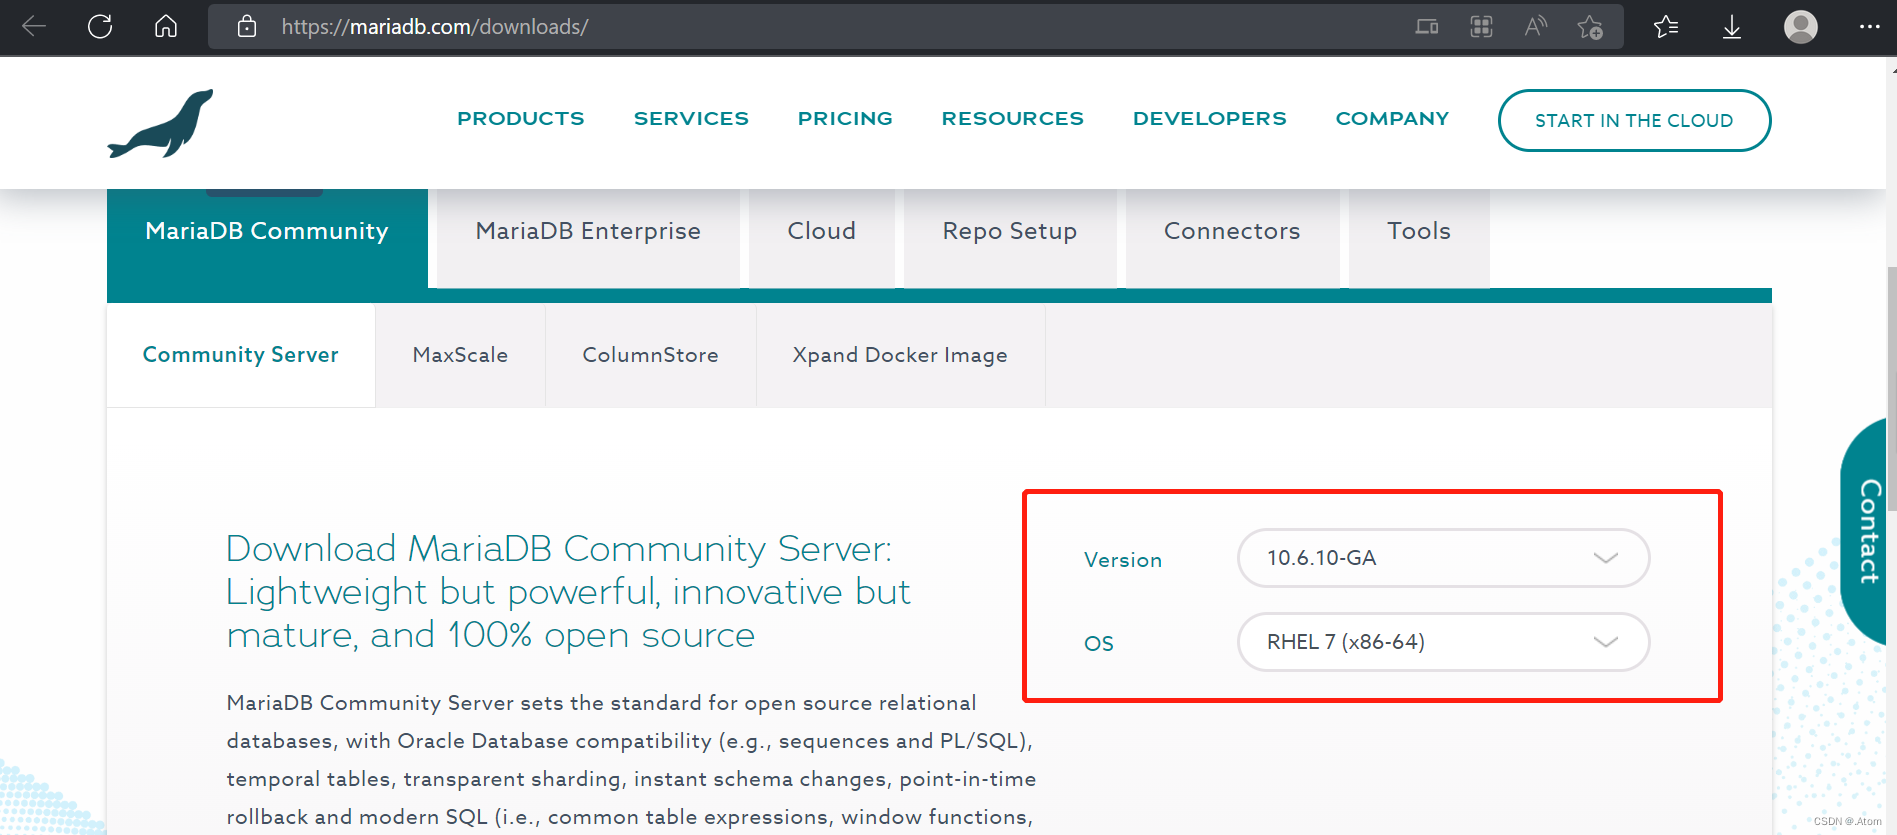The height and width of the screenshot is (835, 1897).
Task: Open the PRODUCTS navigation menu
Action: 521,118
